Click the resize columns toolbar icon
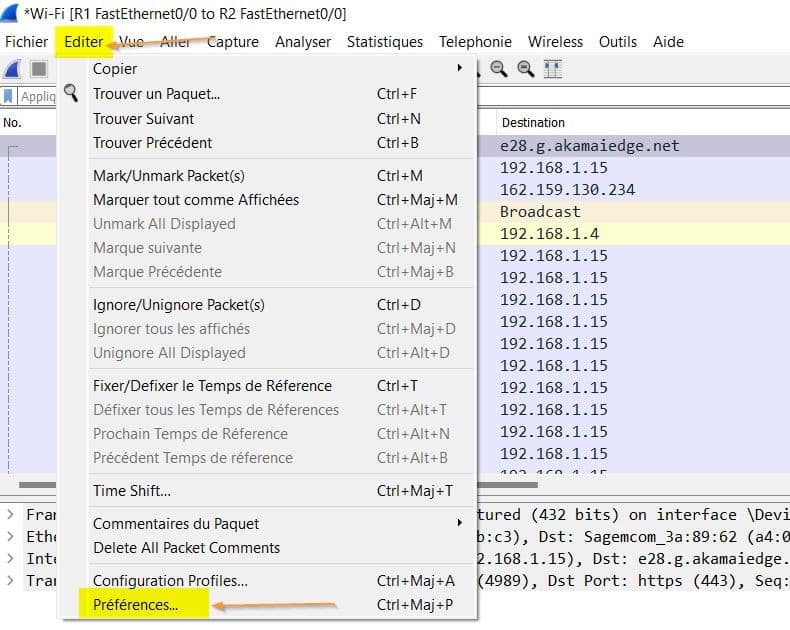 point(552,69)
